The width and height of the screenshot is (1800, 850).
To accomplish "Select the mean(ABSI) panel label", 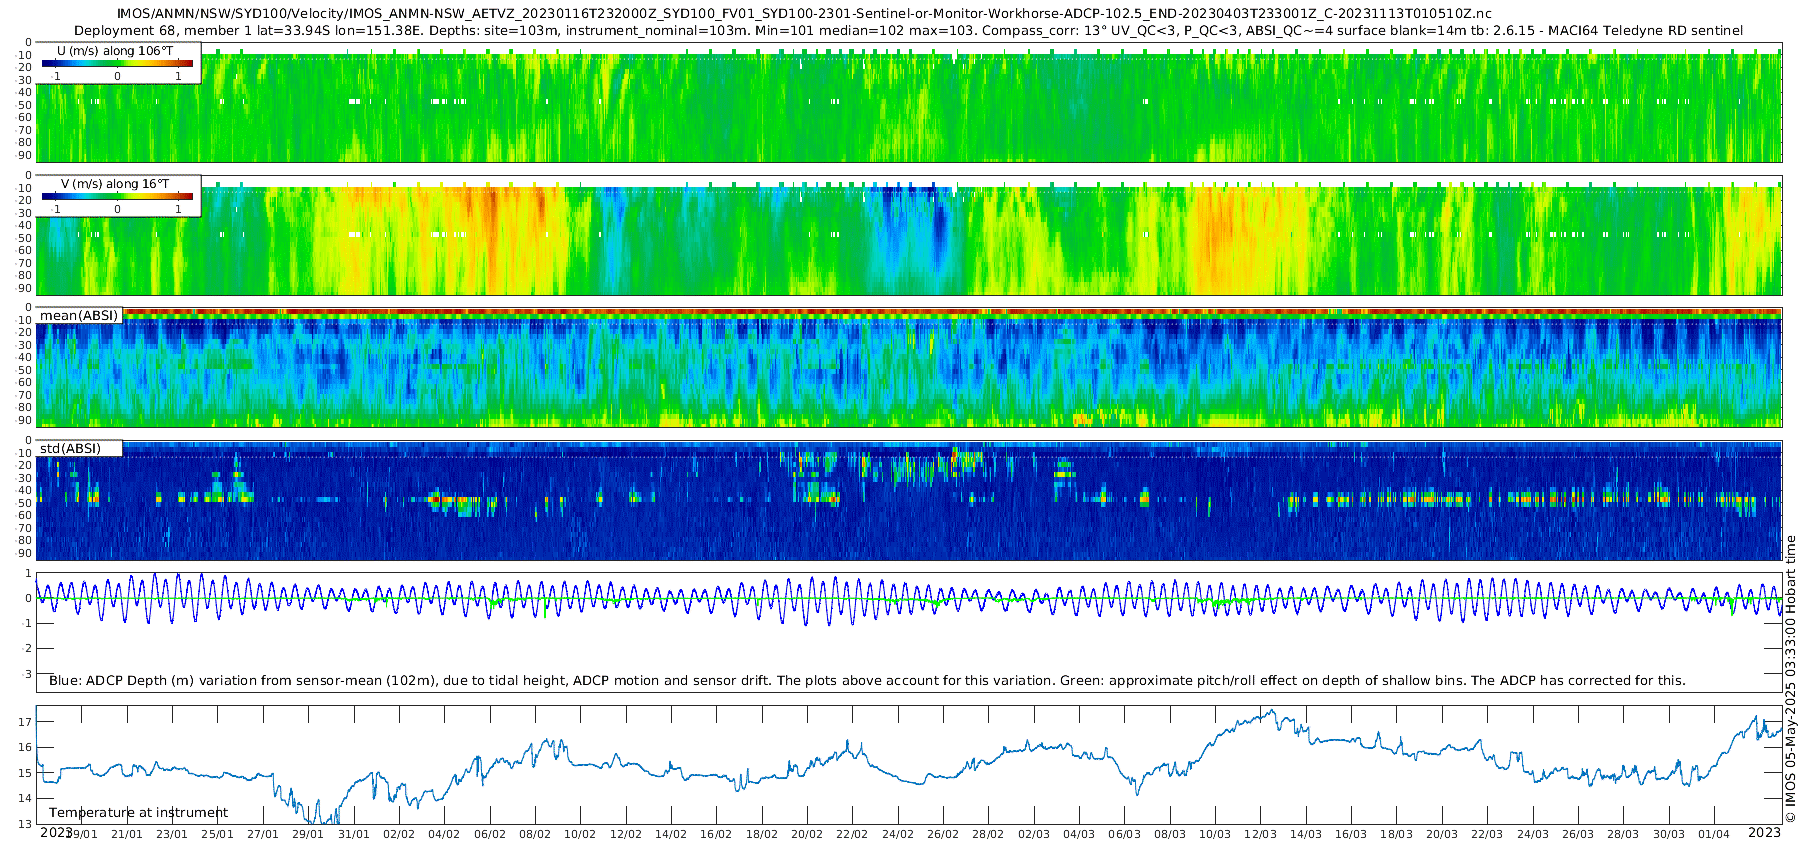I will point(79,315).
